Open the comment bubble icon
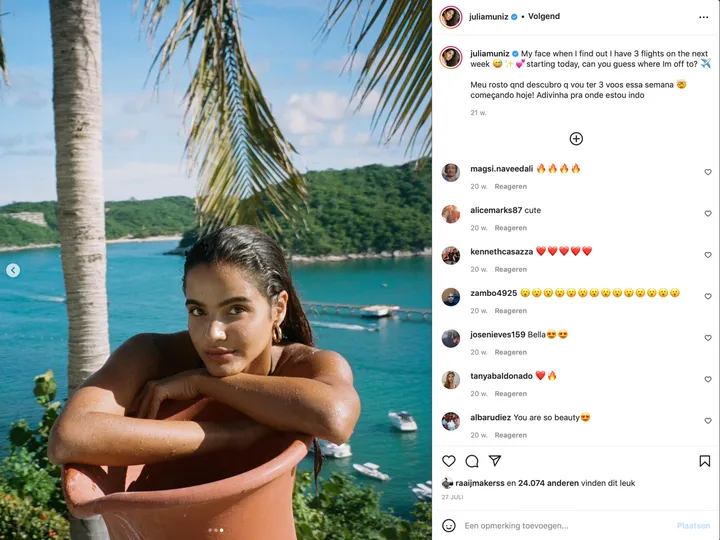The image size is (720, 540). [x=472, y=461]
